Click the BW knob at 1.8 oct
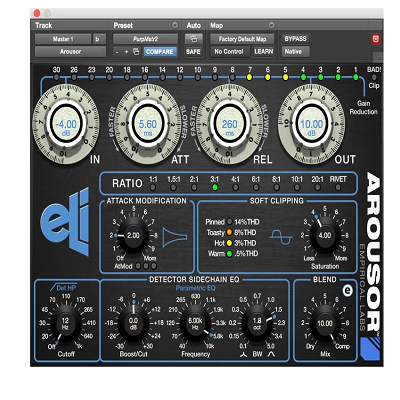Viewport: 400px width, 400px height. tap(257, 323)
